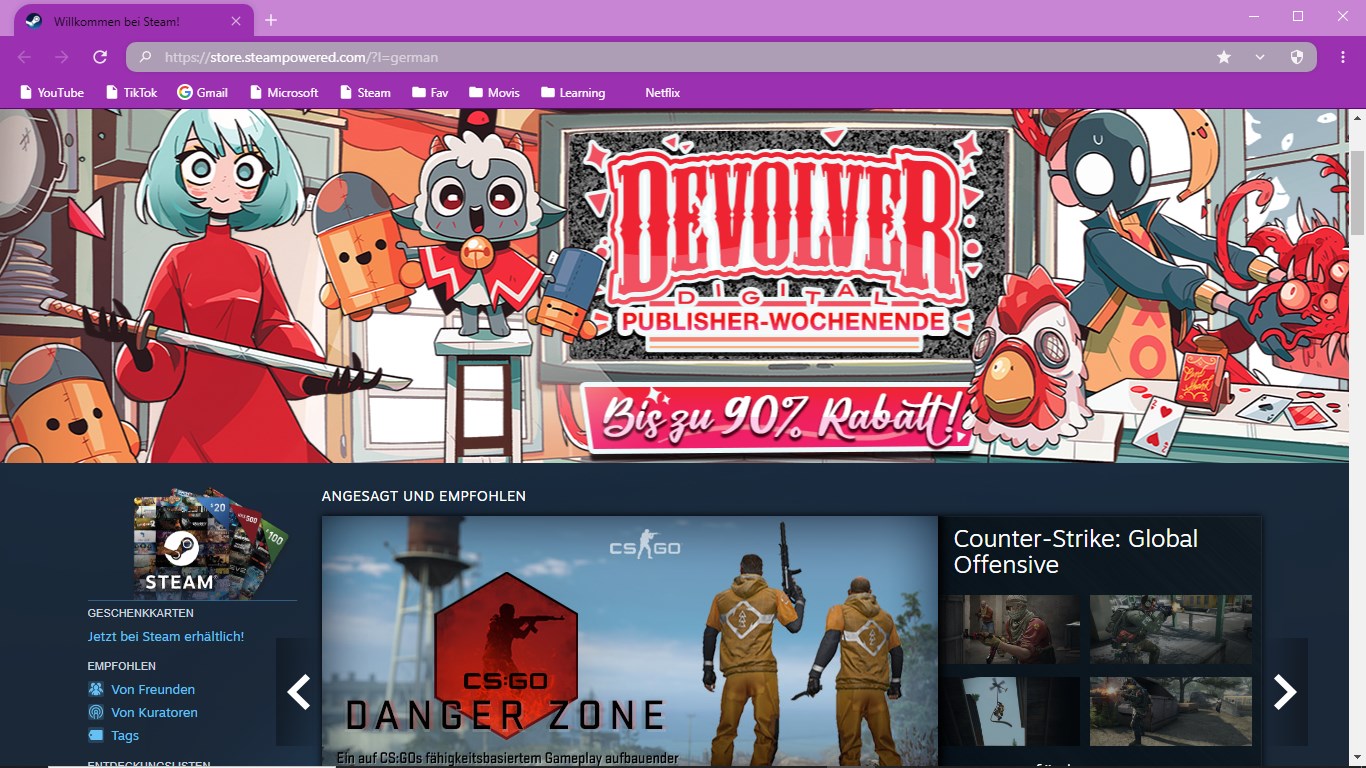1366x768 pixels.
Task: Open the YouTube bookmark
Action: click(52, 92)
